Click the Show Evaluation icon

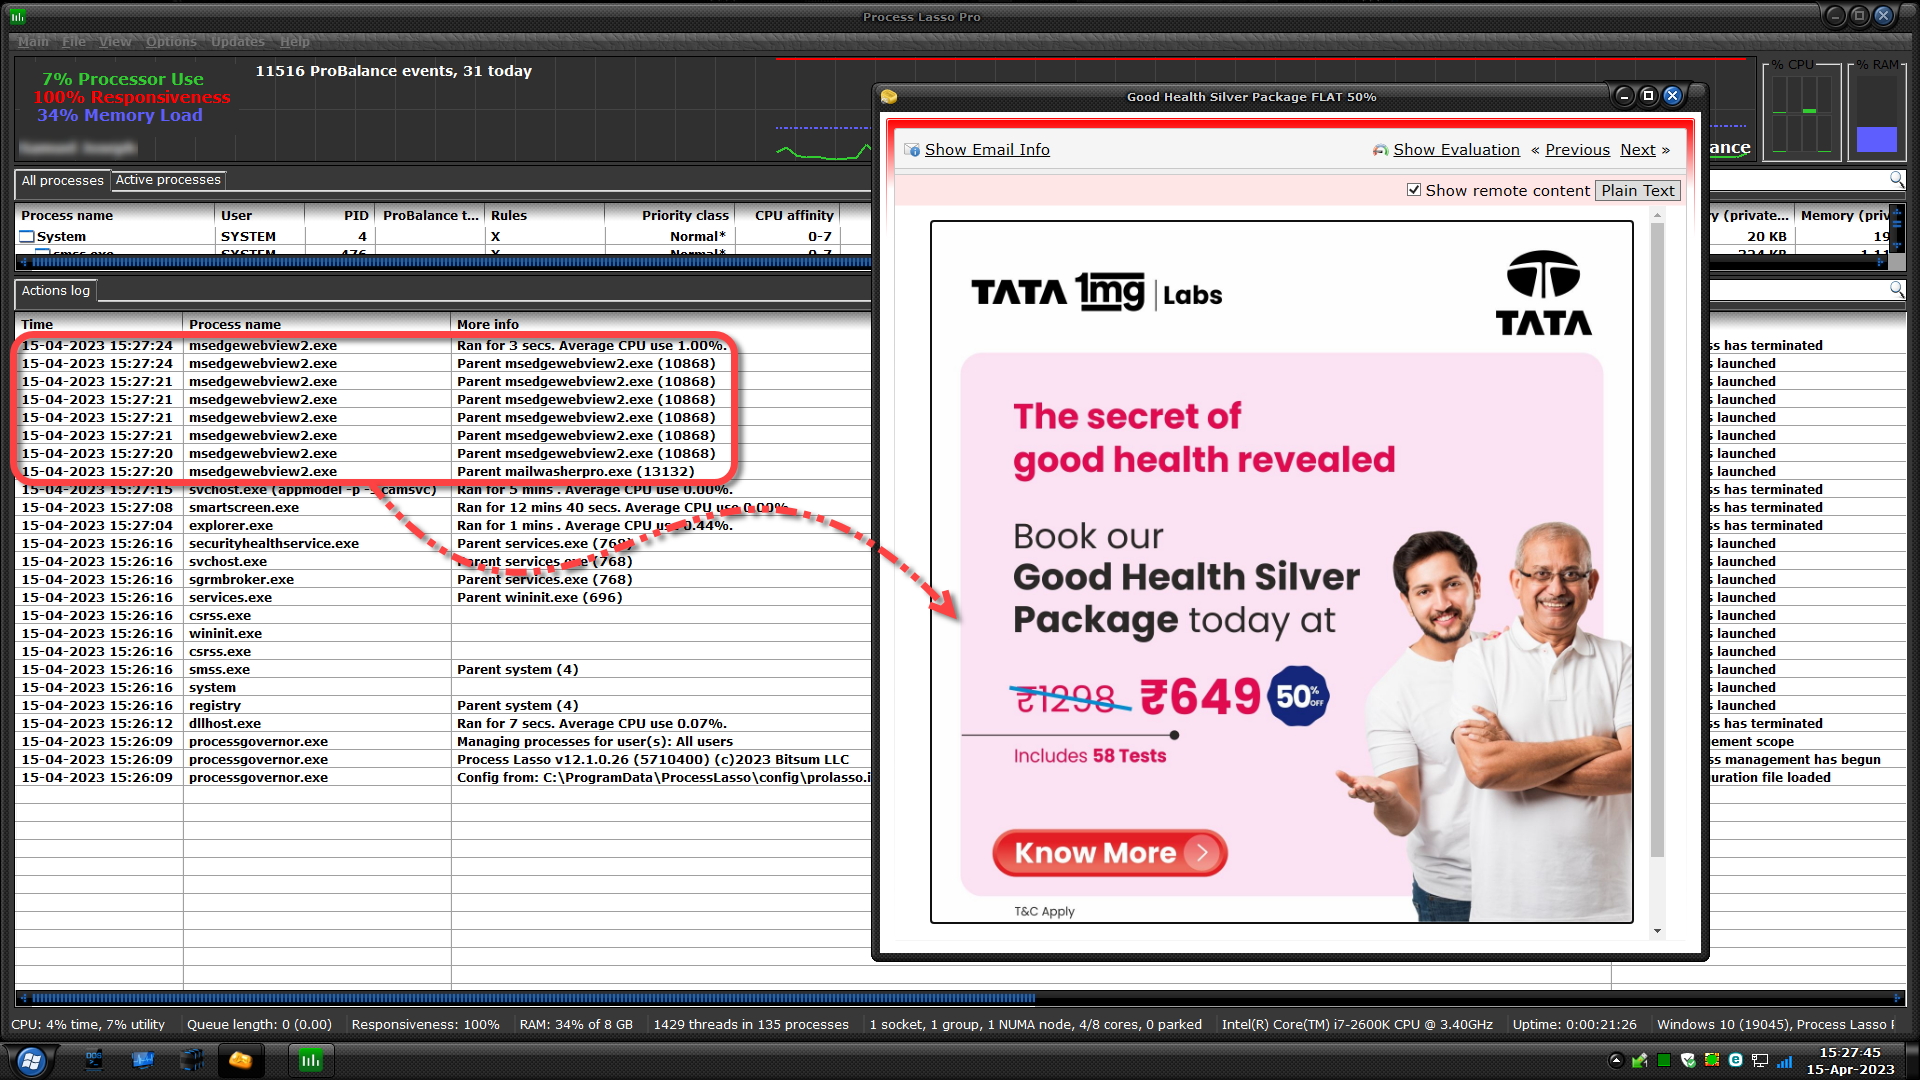click(1381, 150)
